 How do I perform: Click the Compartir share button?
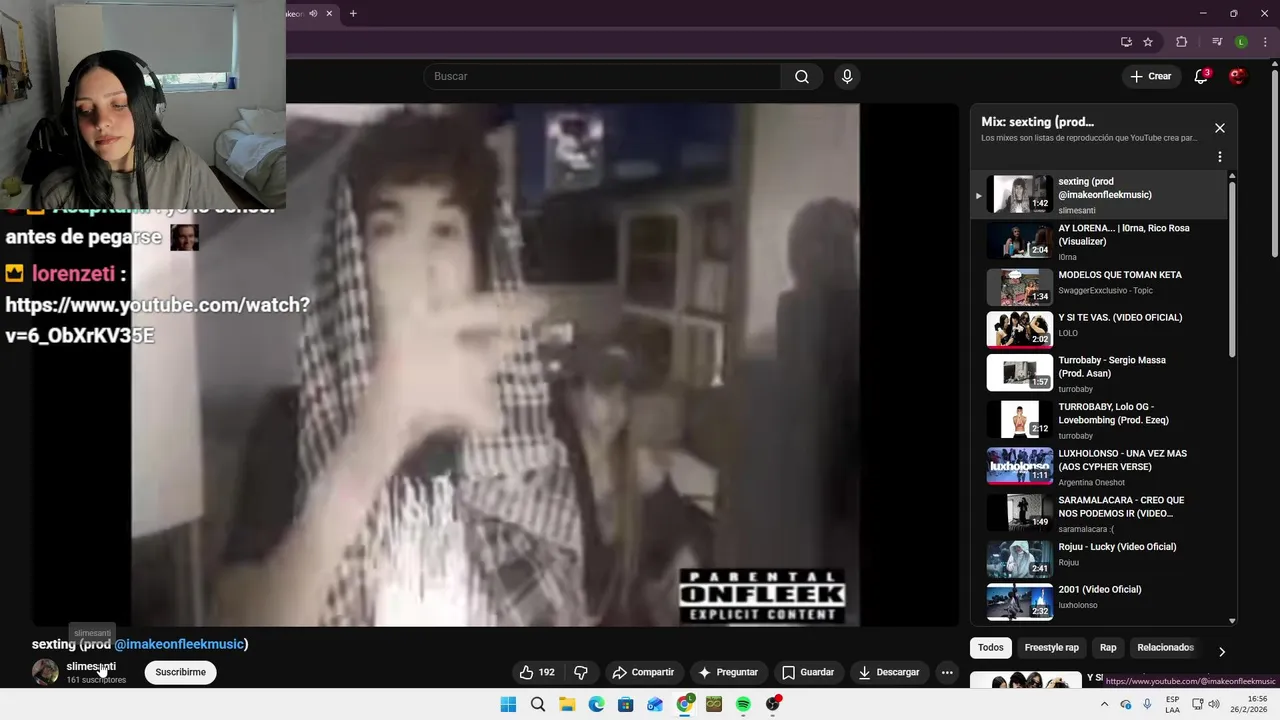pos(643,673)
